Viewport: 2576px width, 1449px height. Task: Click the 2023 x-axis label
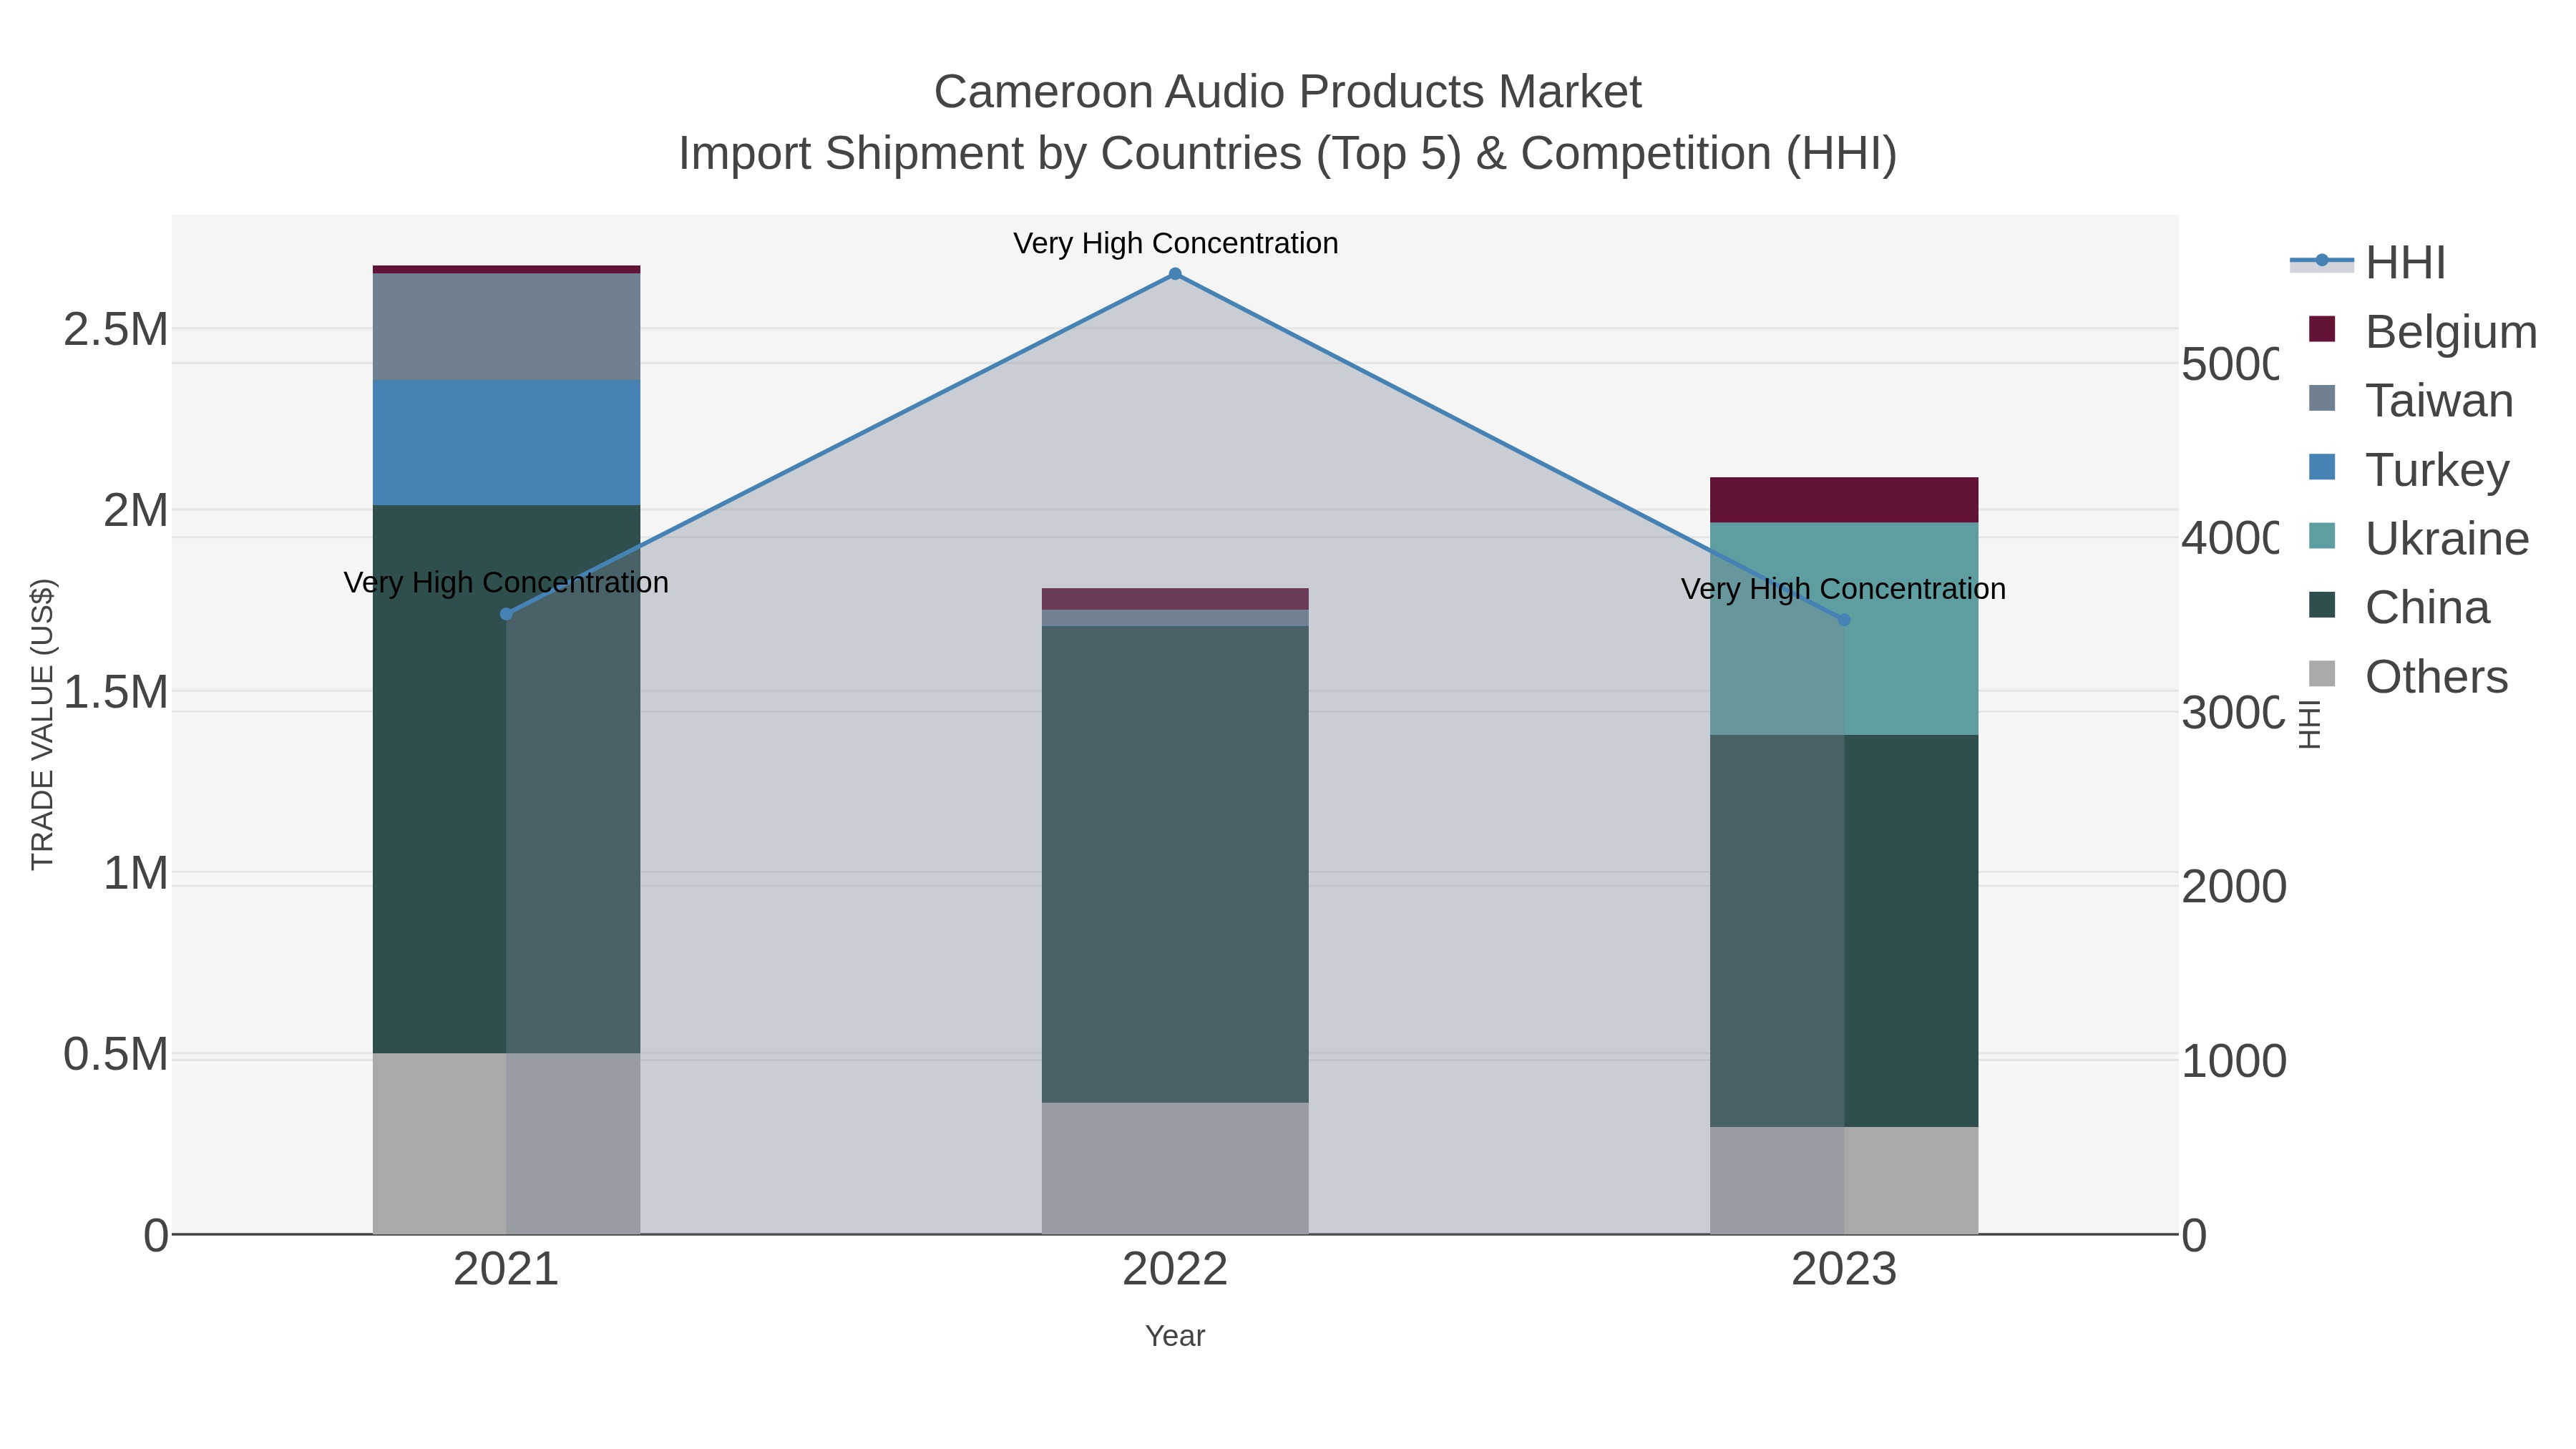[x=1844, y=1269]
